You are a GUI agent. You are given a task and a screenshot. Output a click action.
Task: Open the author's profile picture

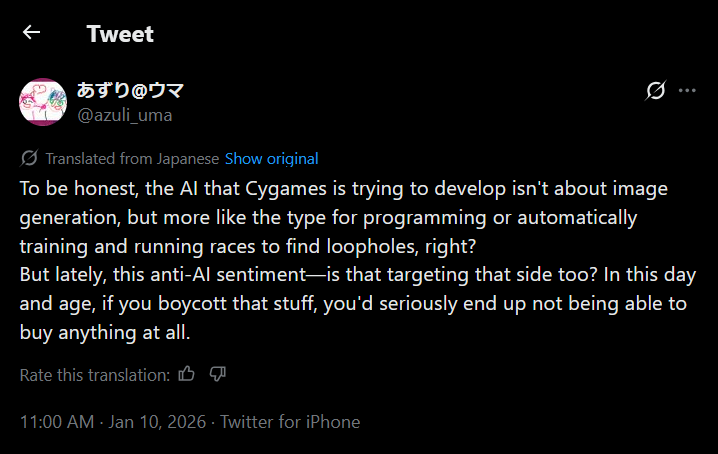(43, 102)
